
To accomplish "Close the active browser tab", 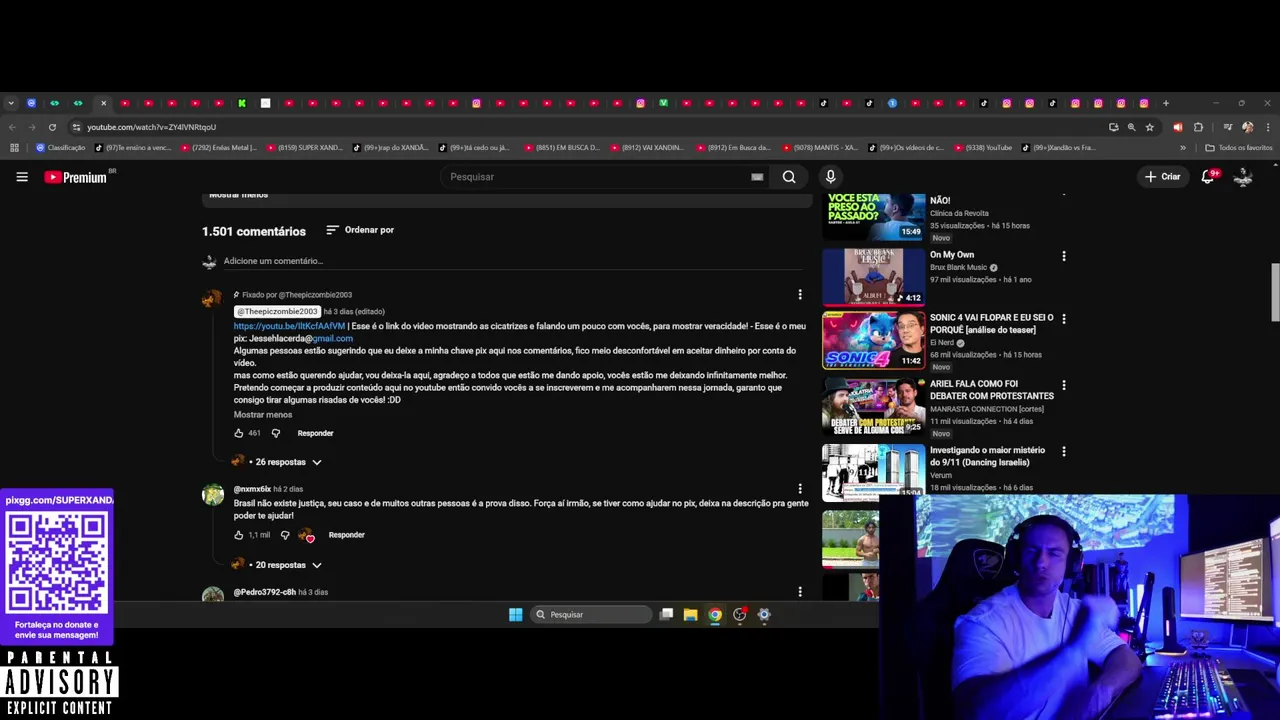I will [103, 103].
